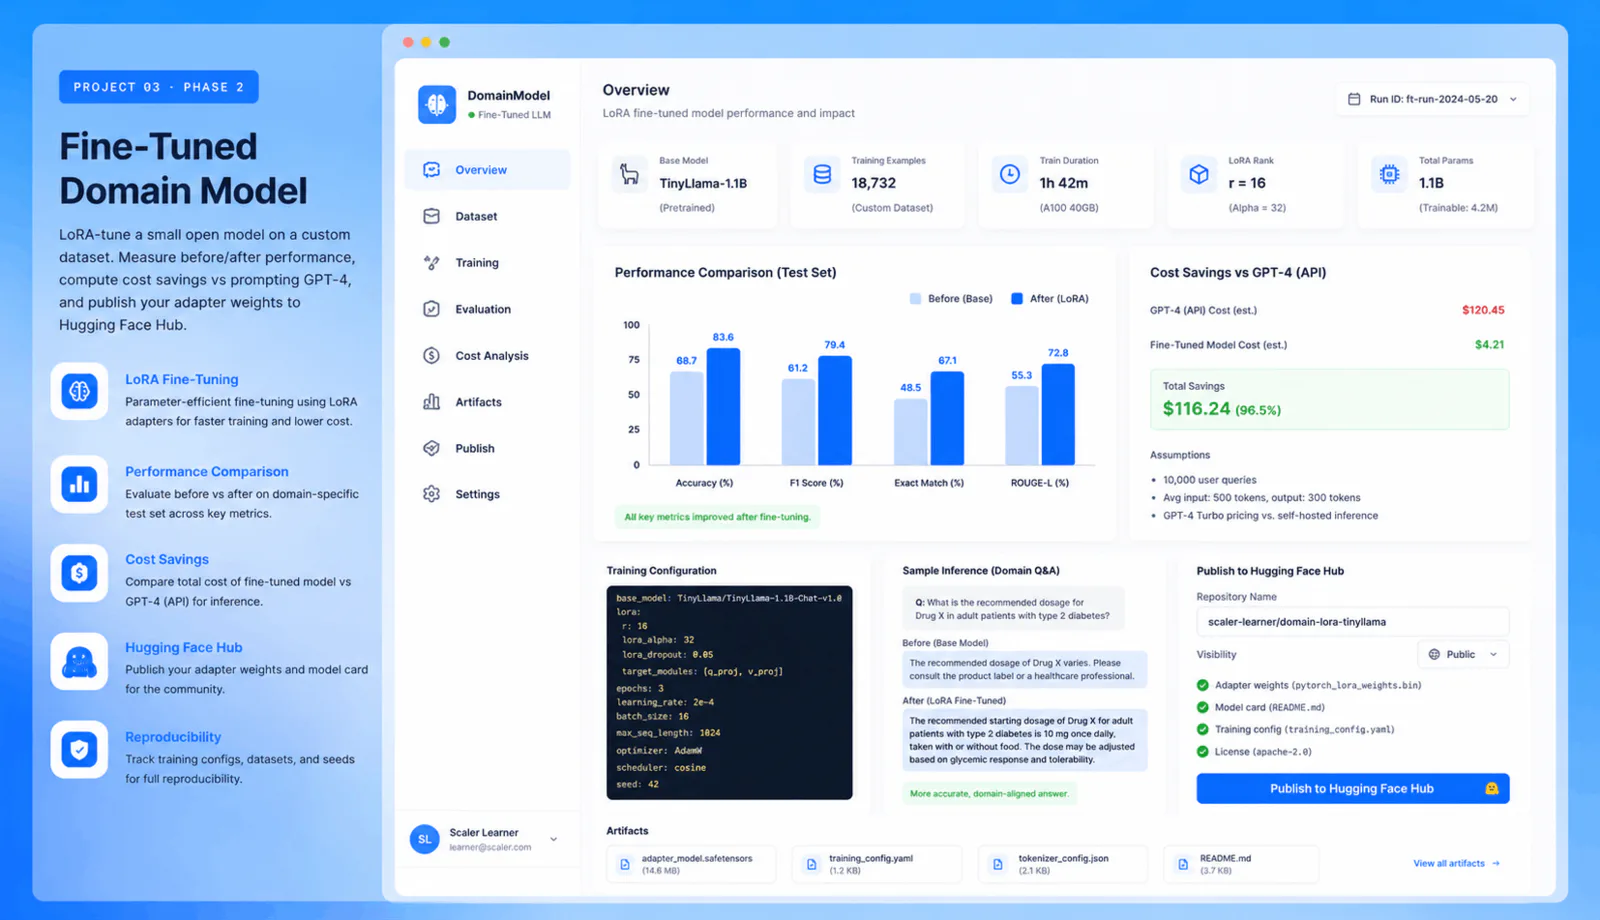Click the SL user avatar
This screenshot has width=1600, height=920.
click(424, 839)
